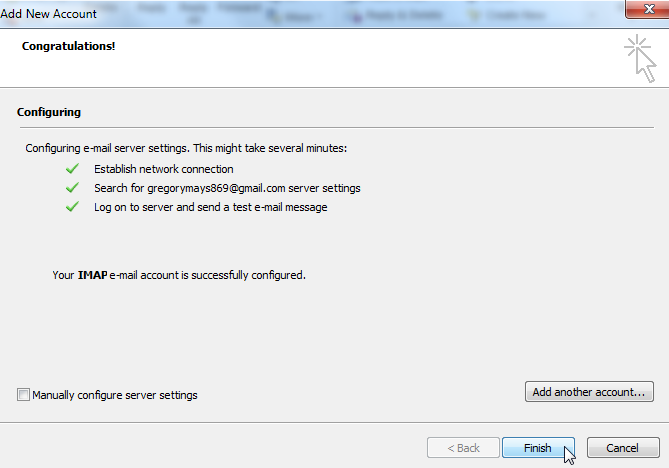Enable Manually configure server settings checkbox
Screen dimensions: 669x468
pyautogui.click(x=24, y=395)
